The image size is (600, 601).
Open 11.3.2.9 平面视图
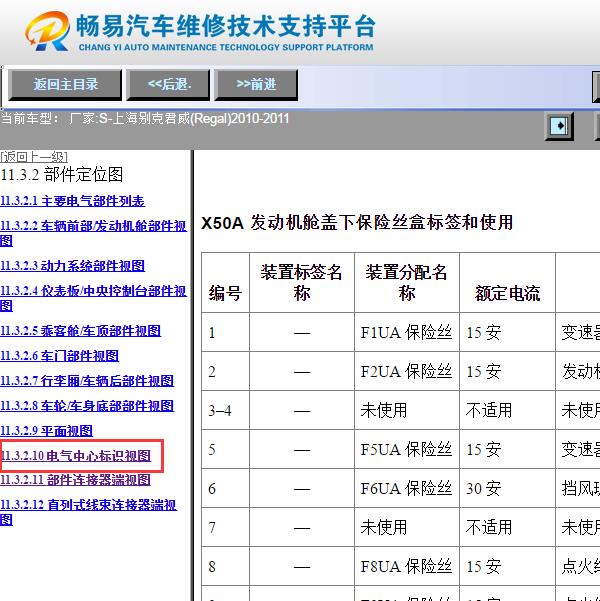click(x=46, y=430)
